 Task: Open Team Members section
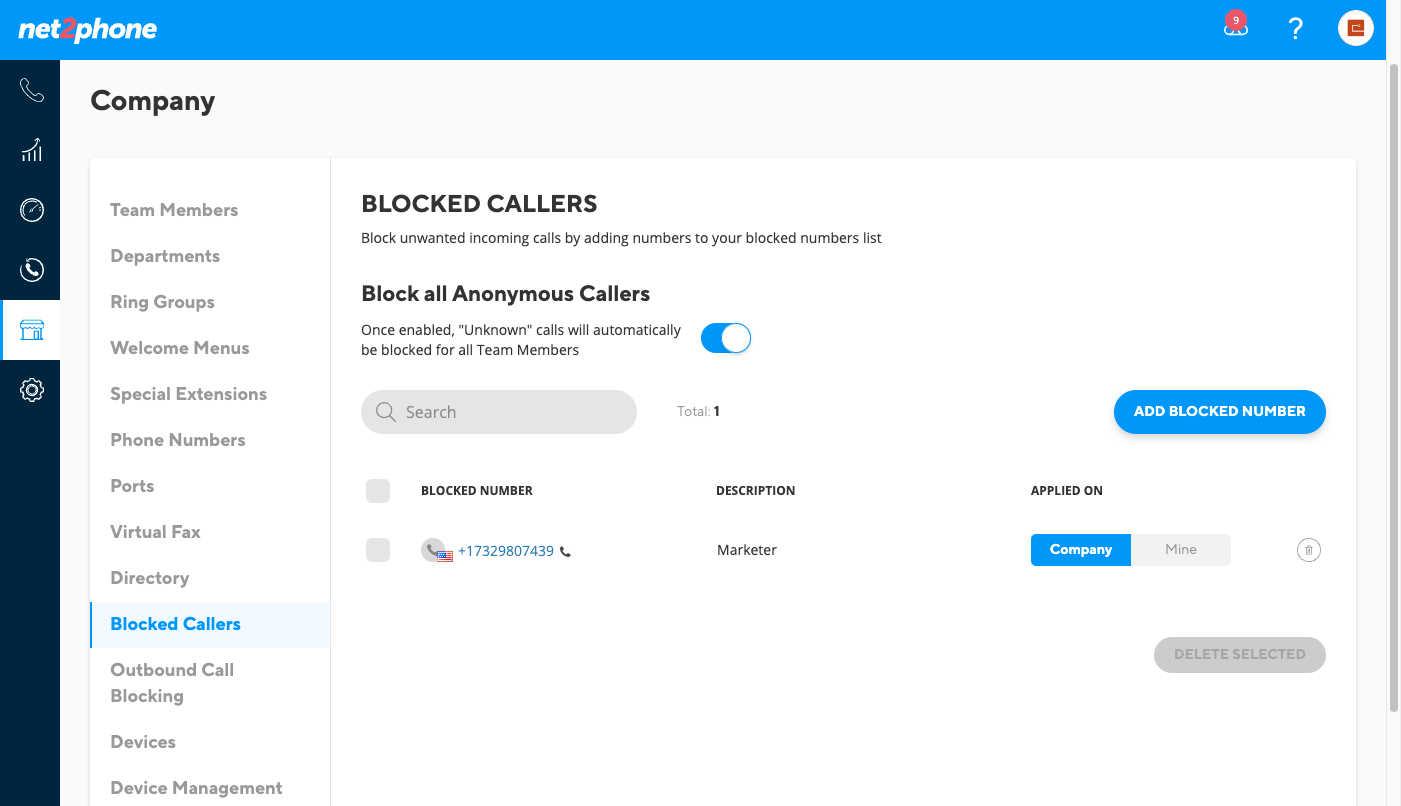(x=174, y=210)
